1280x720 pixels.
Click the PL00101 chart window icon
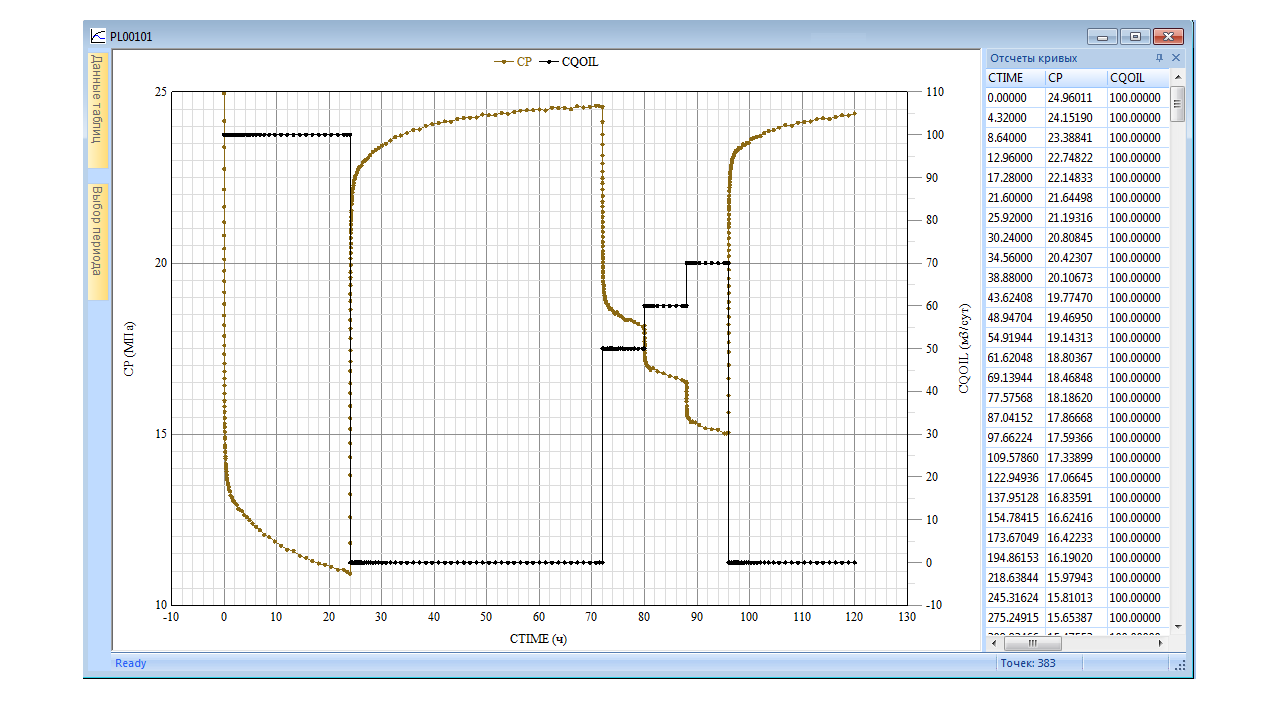pyautogui.click(x=98, y=36)
